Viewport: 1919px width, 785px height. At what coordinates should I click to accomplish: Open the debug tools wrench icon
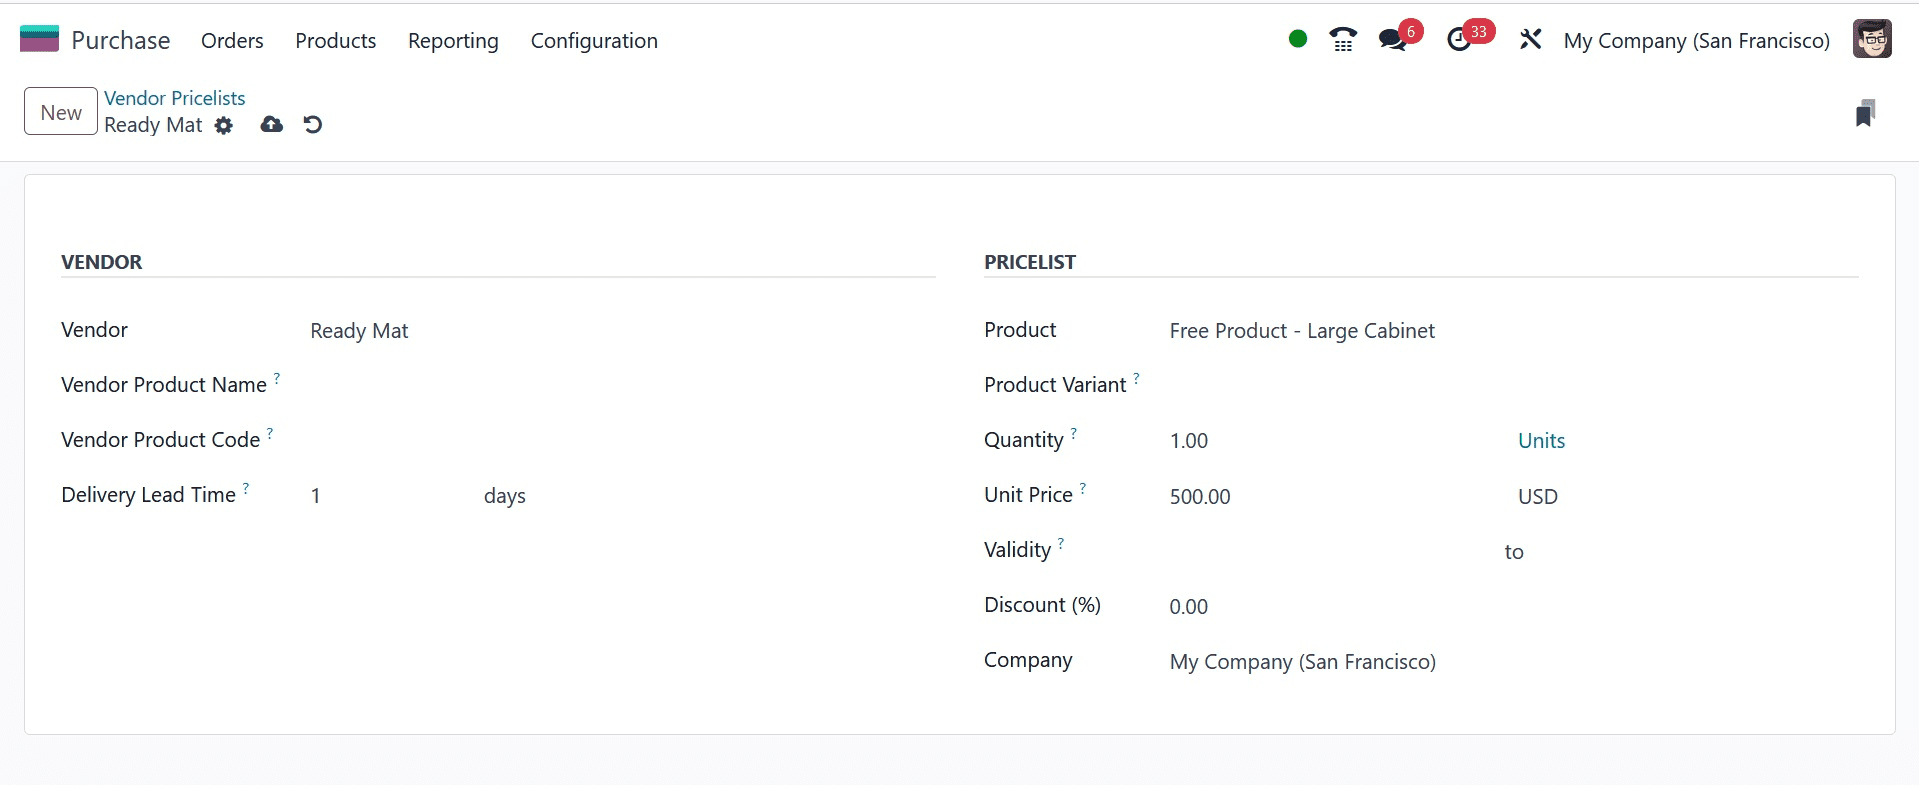pyautogui.click(x=1530, y=40)
